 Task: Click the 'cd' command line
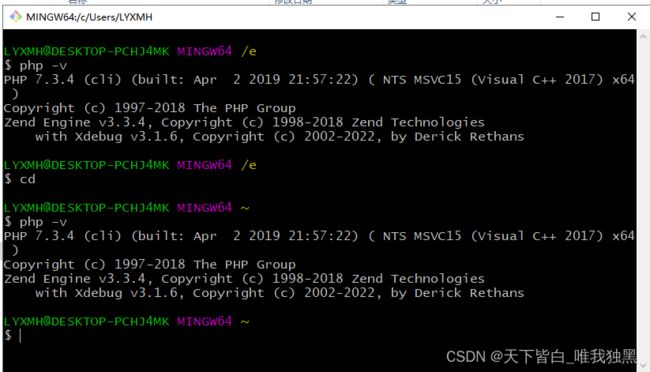[19, 179]
